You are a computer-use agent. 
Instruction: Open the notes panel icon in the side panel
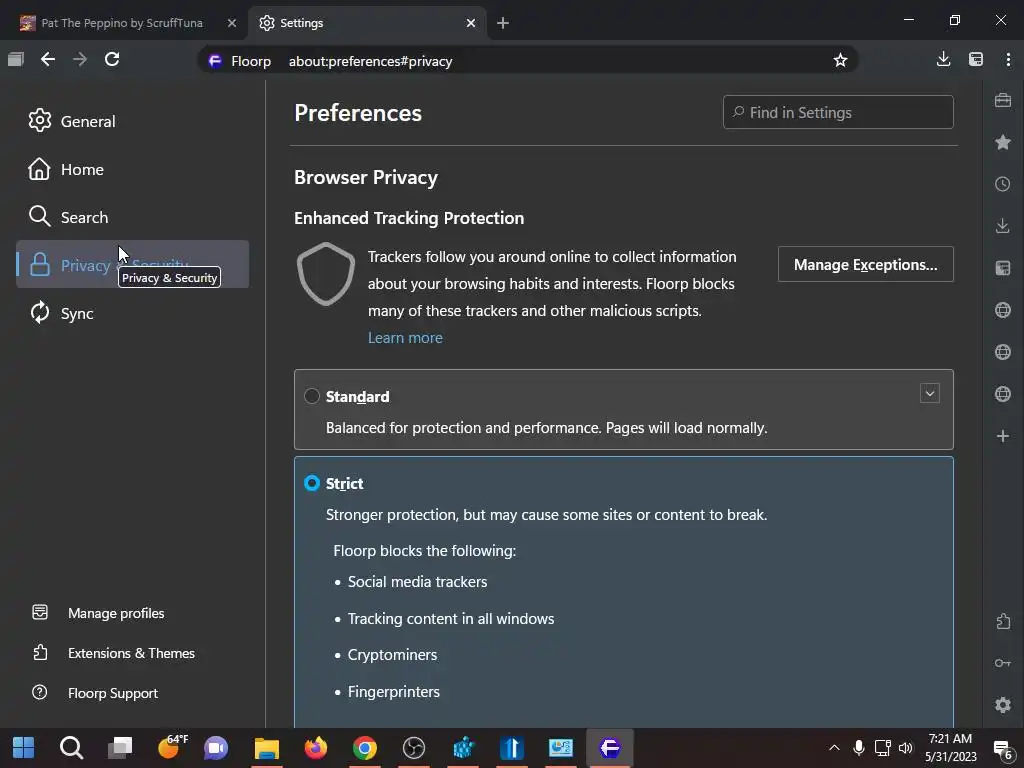(x=1003, y=268)
